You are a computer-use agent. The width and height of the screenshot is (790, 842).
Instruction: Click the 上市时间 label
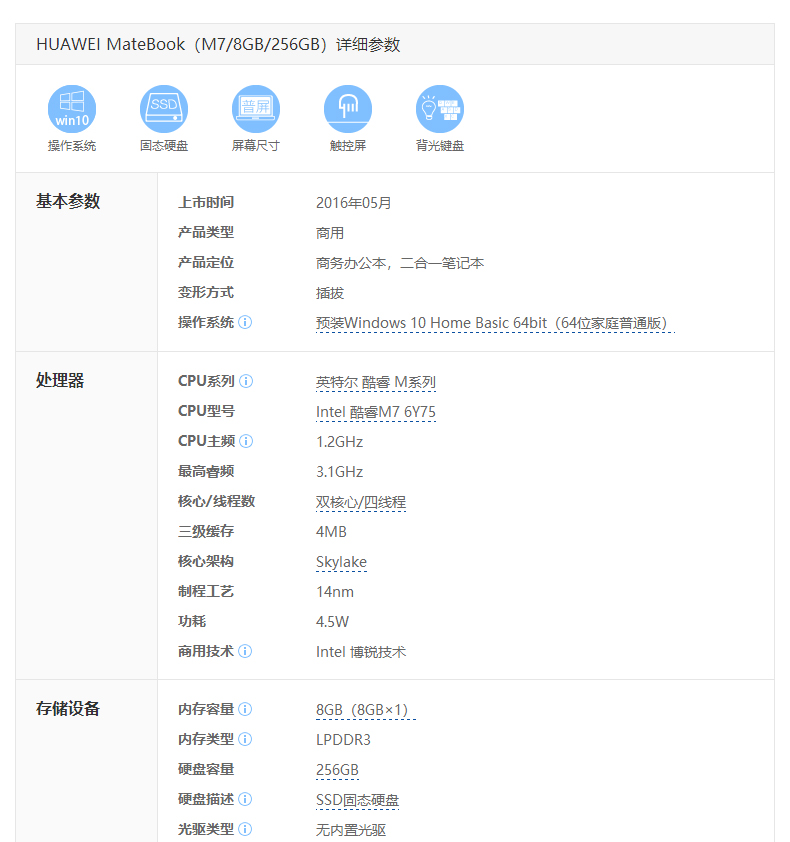[x=206, y=202]
